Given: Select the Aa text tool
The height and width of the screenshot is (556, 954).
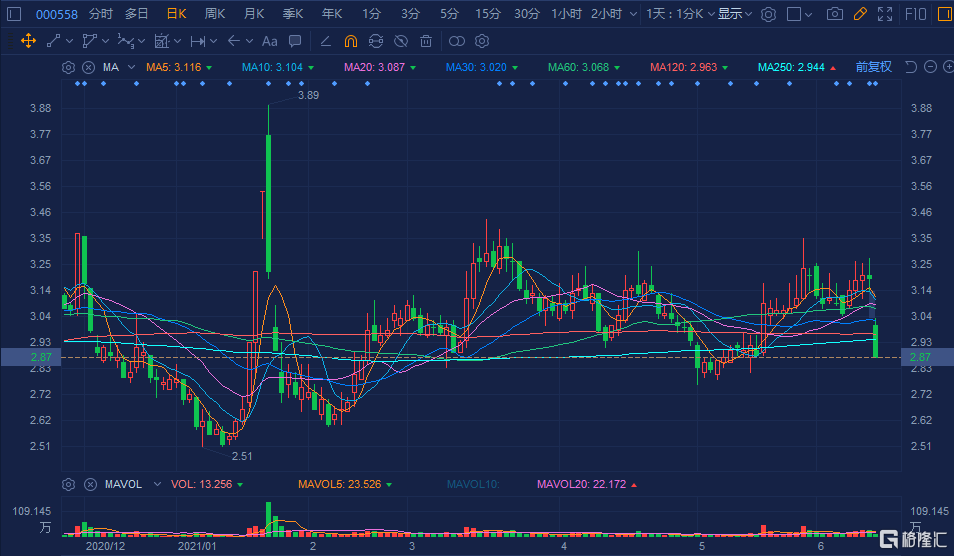Looking at the screenshot, I should [270, 41].
